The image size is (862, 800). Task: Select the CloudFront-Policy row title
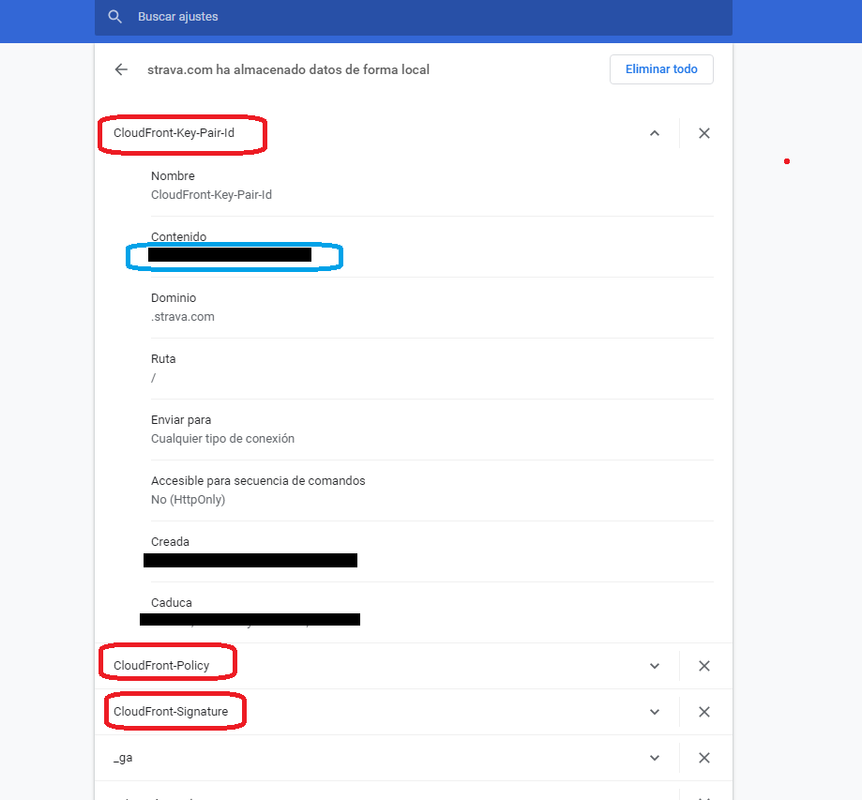tap(161, 666)
